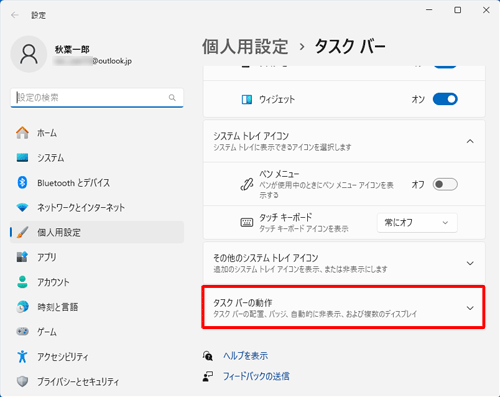The width and height of the screenshot is (500, 397).
Task: Click the ウィジェット label text
Action: 277,99
